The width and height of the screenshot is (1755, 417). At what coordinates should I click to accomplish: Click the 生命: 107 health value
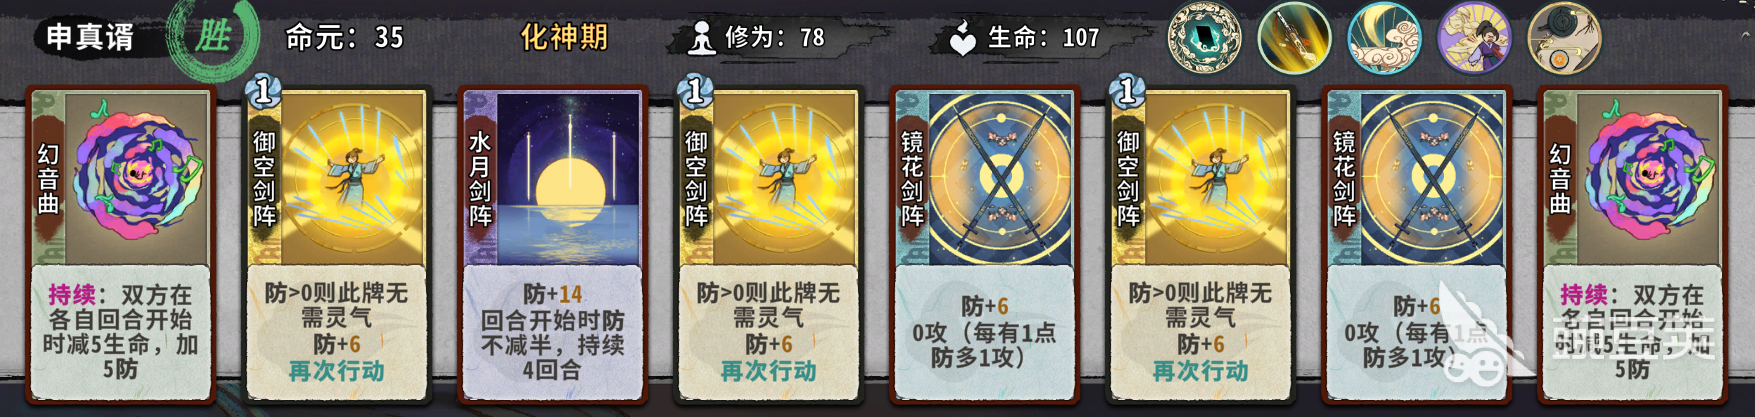click(1044, 37)
